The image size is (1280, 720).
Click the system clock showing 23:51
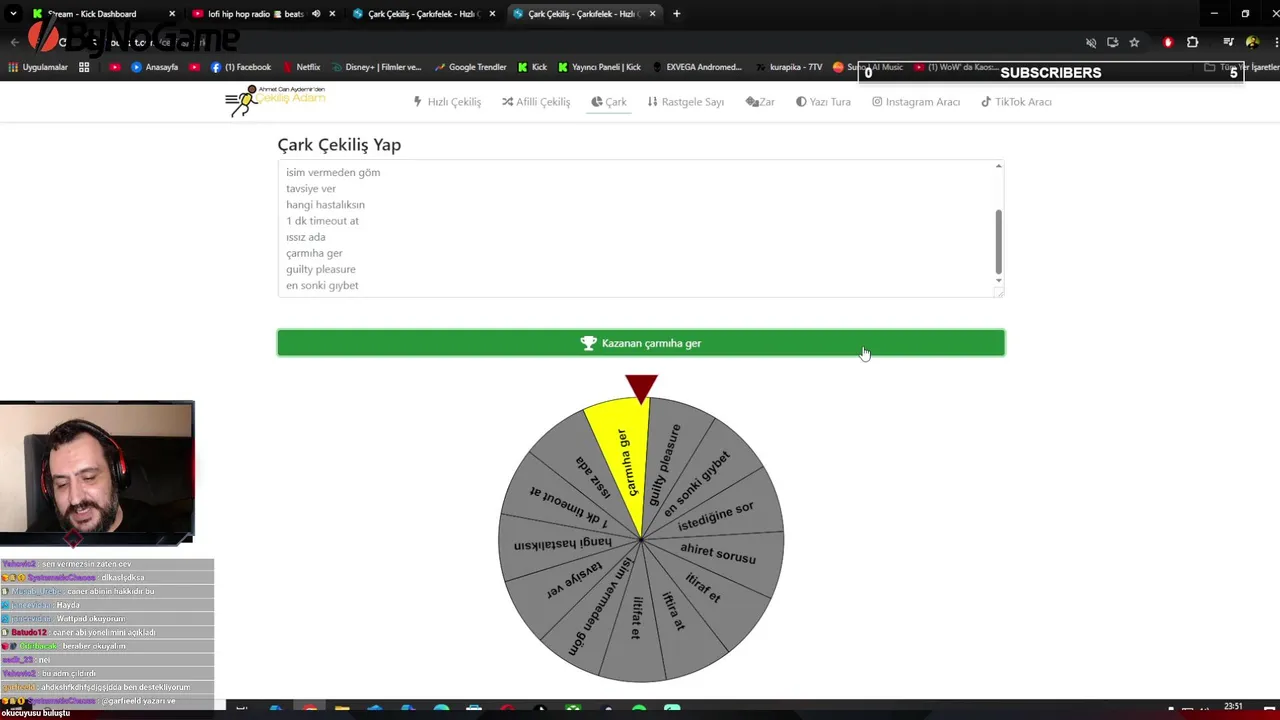coord(1233,707)
